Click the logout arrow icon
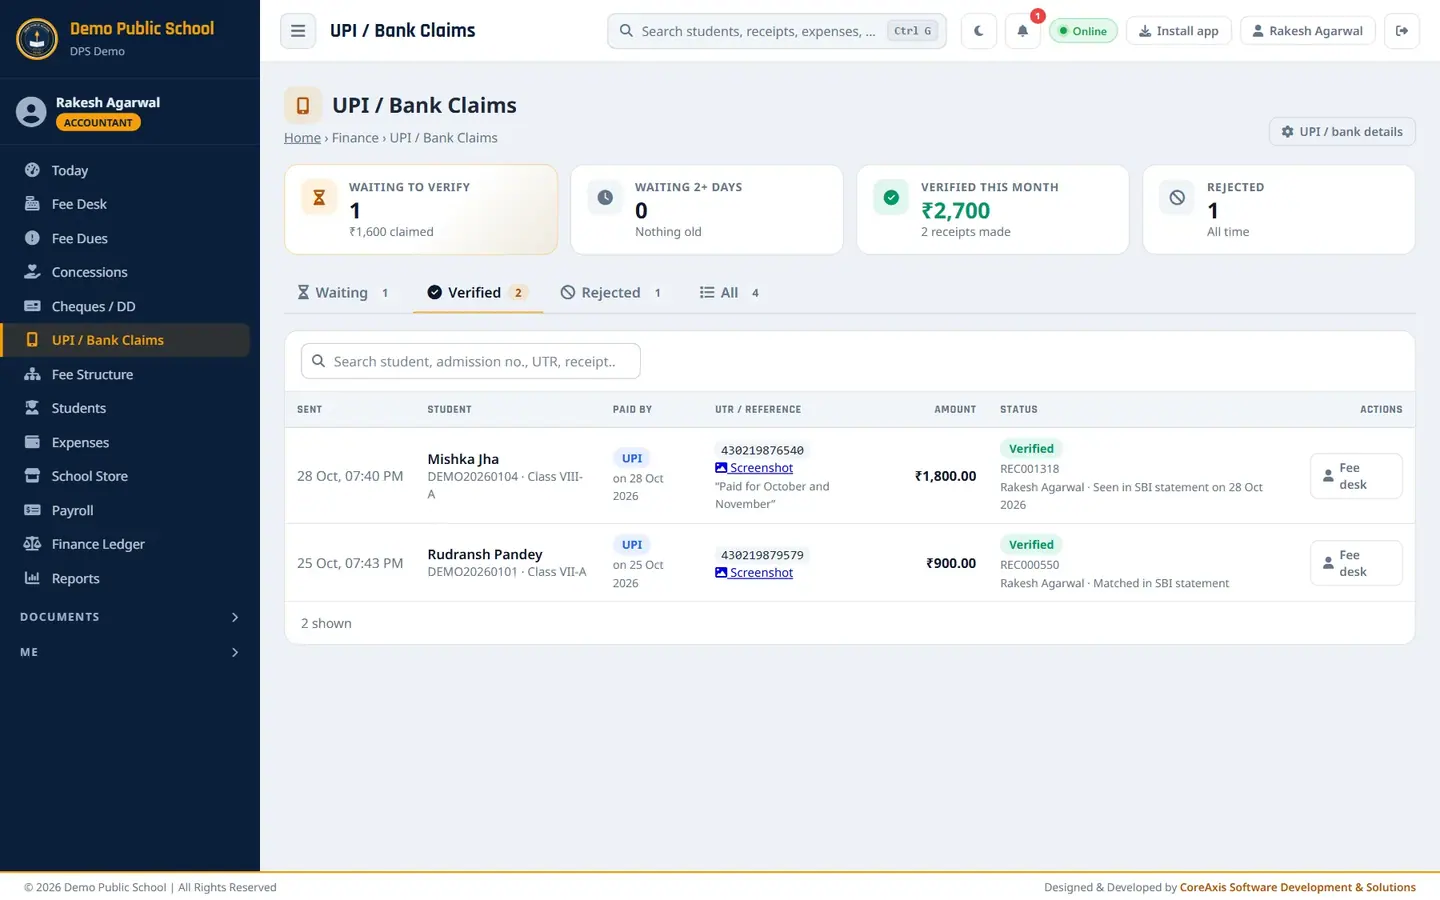Viewport: 1440px width, 900px height. [1402, 31]
